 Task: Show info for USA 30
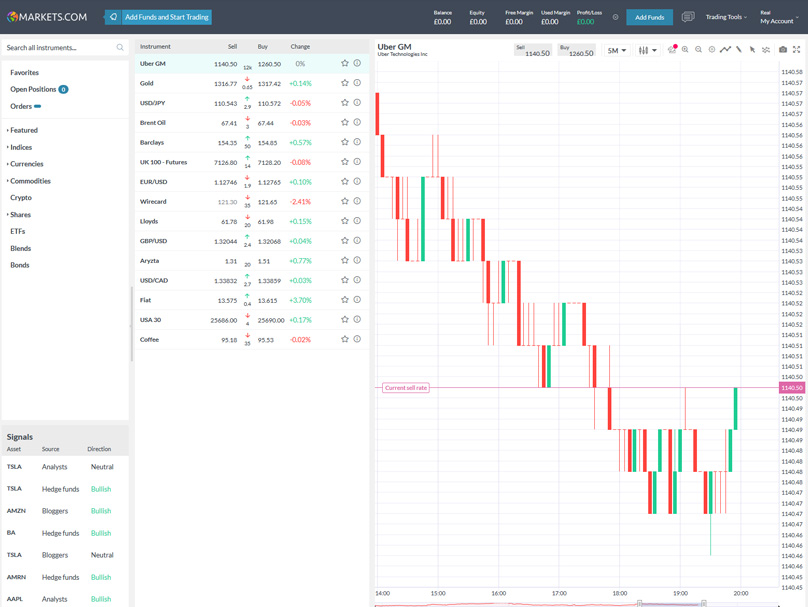click(x=357, y=319)
